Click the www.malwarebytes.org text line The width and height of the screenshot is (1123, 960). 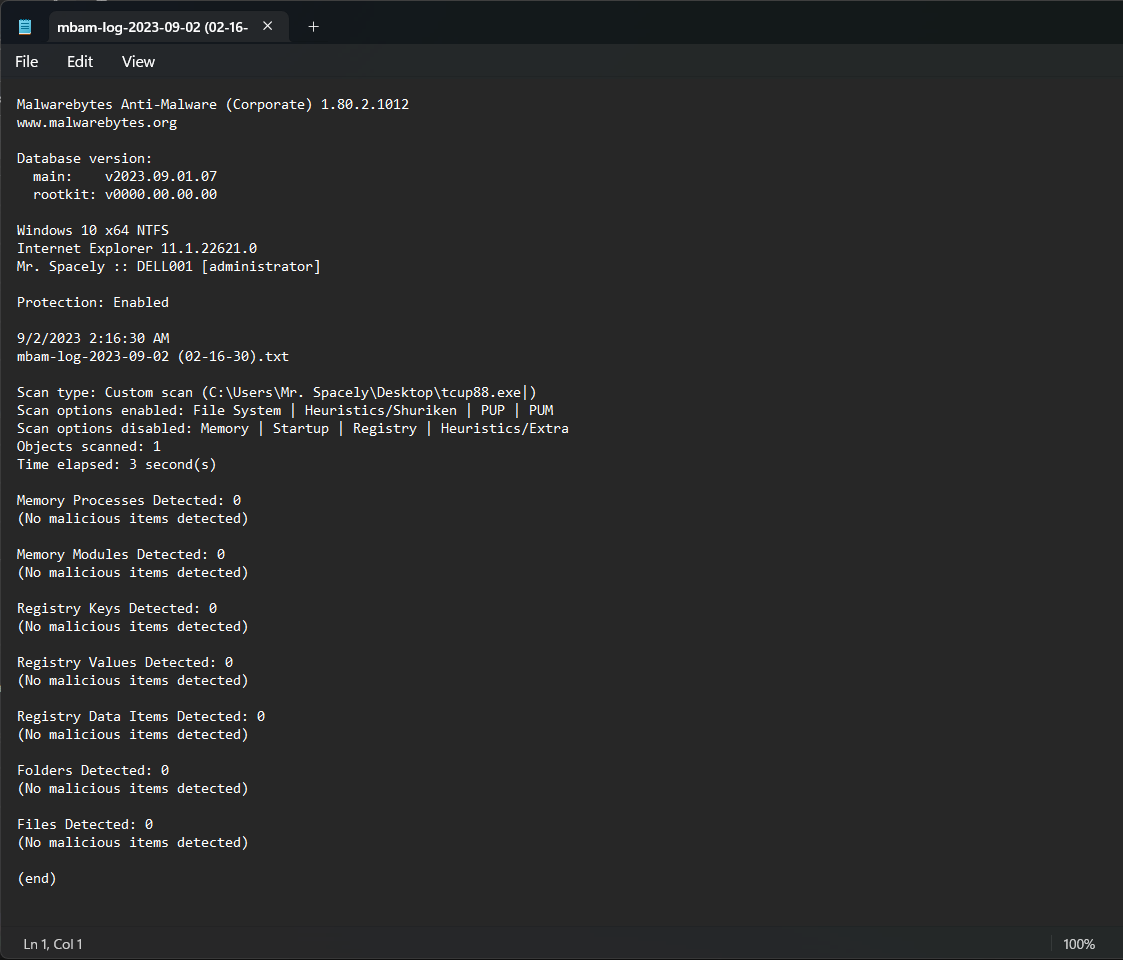tap(97, 123)
